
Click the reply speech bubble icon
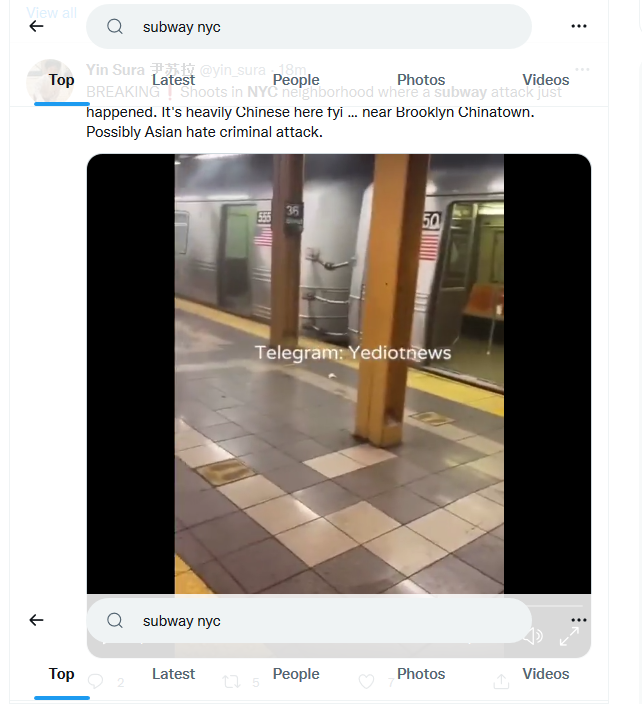coord(95,682)
